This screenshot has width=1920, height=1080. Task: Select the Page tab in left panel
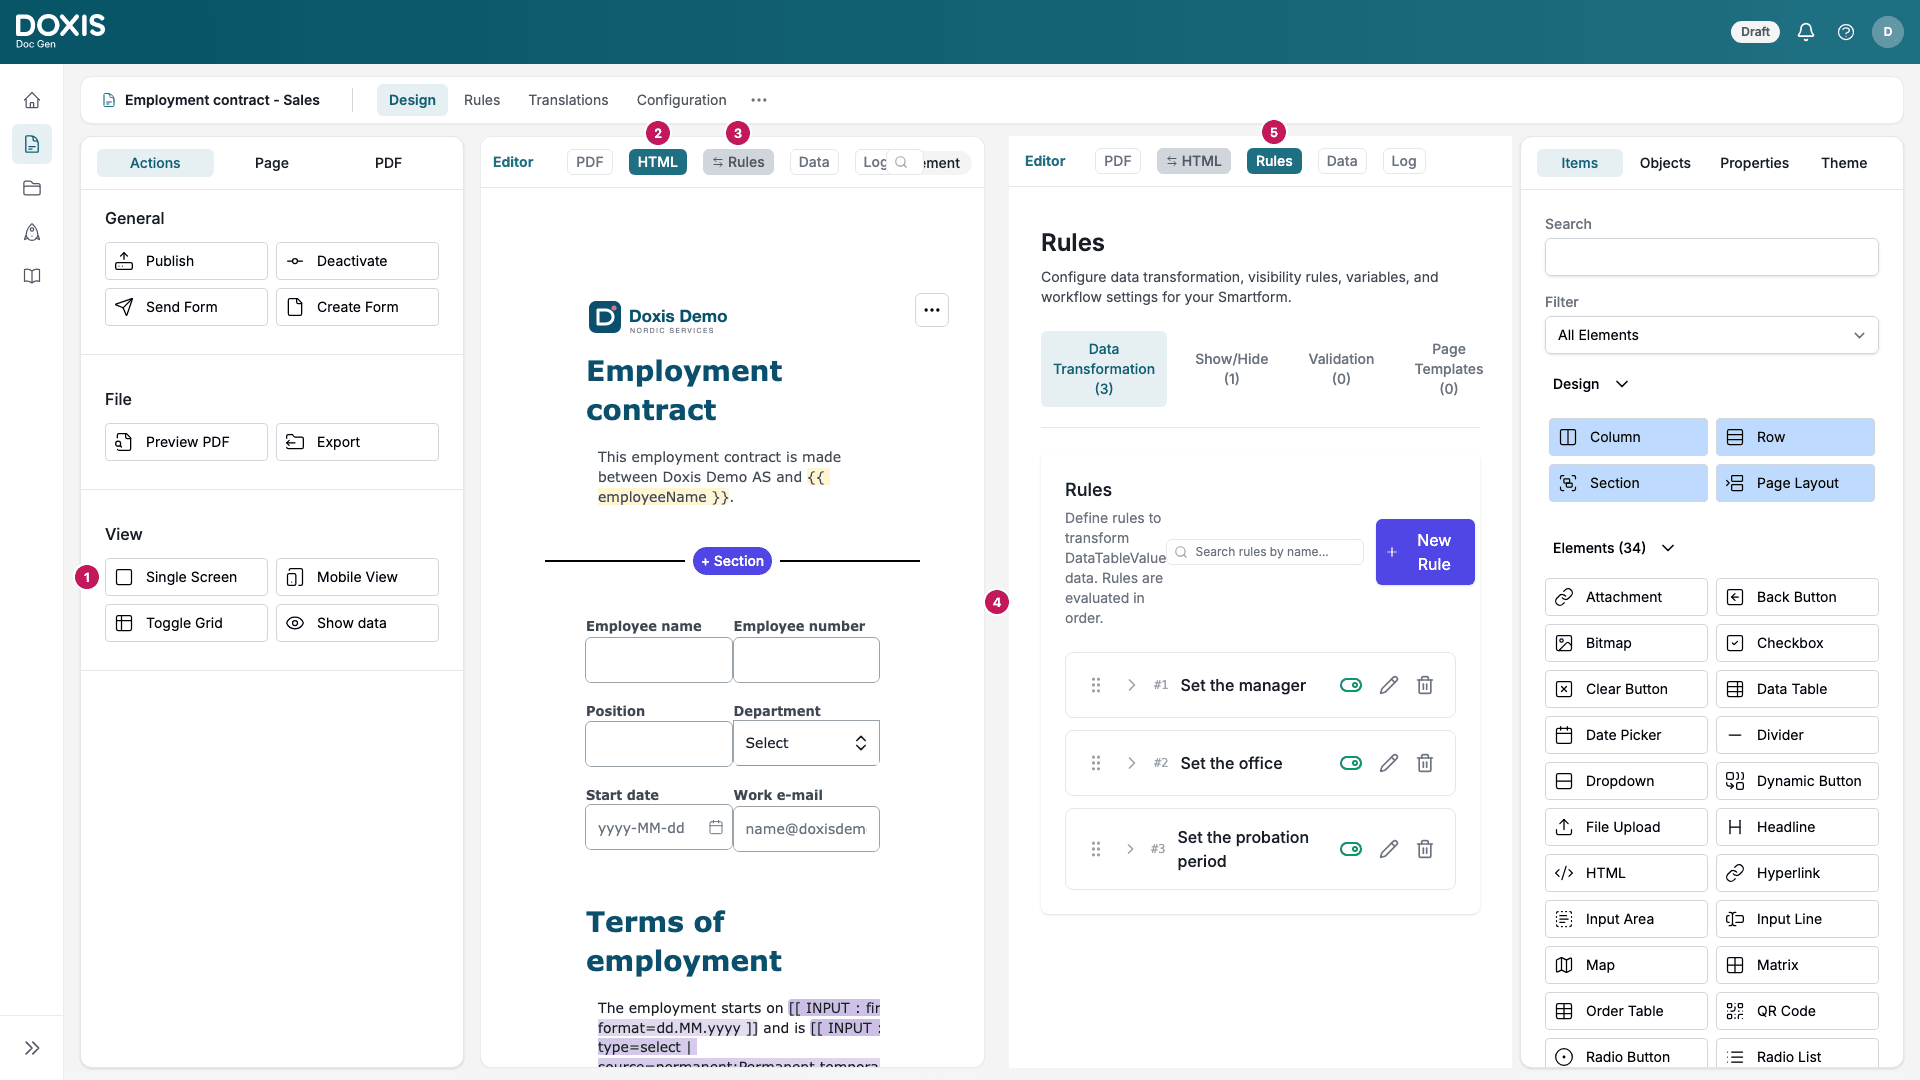[x=271, y=163]
